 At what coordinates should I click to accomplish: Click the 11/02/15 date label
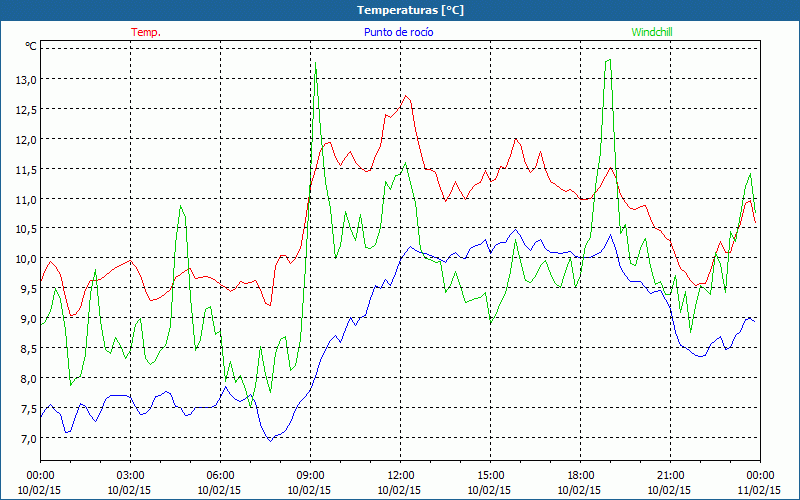coord(759,490)
